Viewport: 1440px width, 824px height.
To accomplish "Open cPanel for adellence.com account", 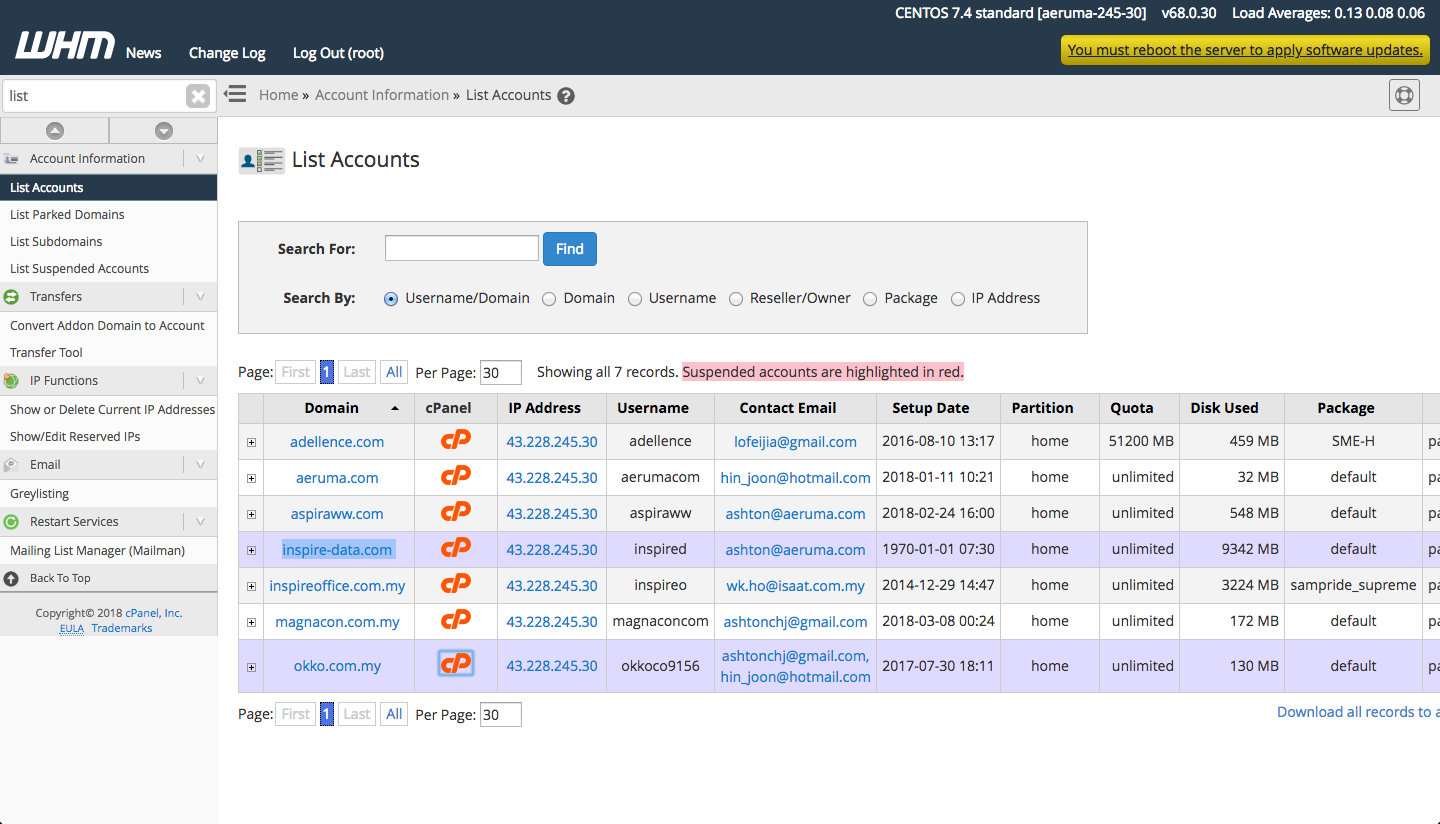I will click(456, 441).
